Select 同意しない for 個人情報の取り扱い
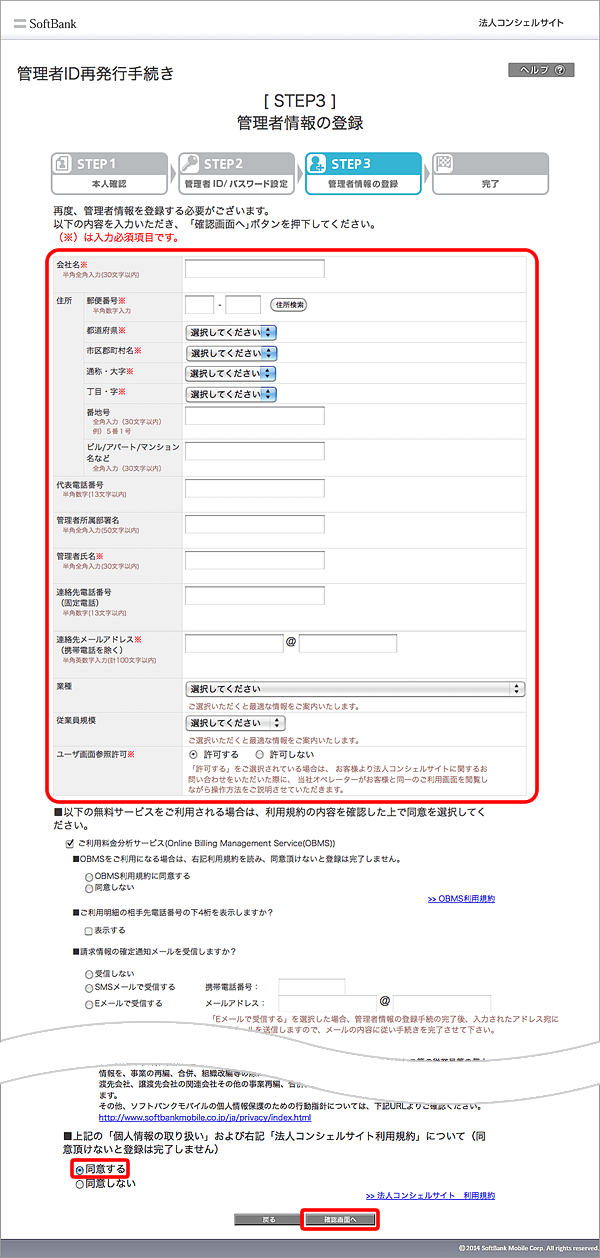Image resolution: width=600 pixels, height=1258 pixels. (x=80, y=1184)
